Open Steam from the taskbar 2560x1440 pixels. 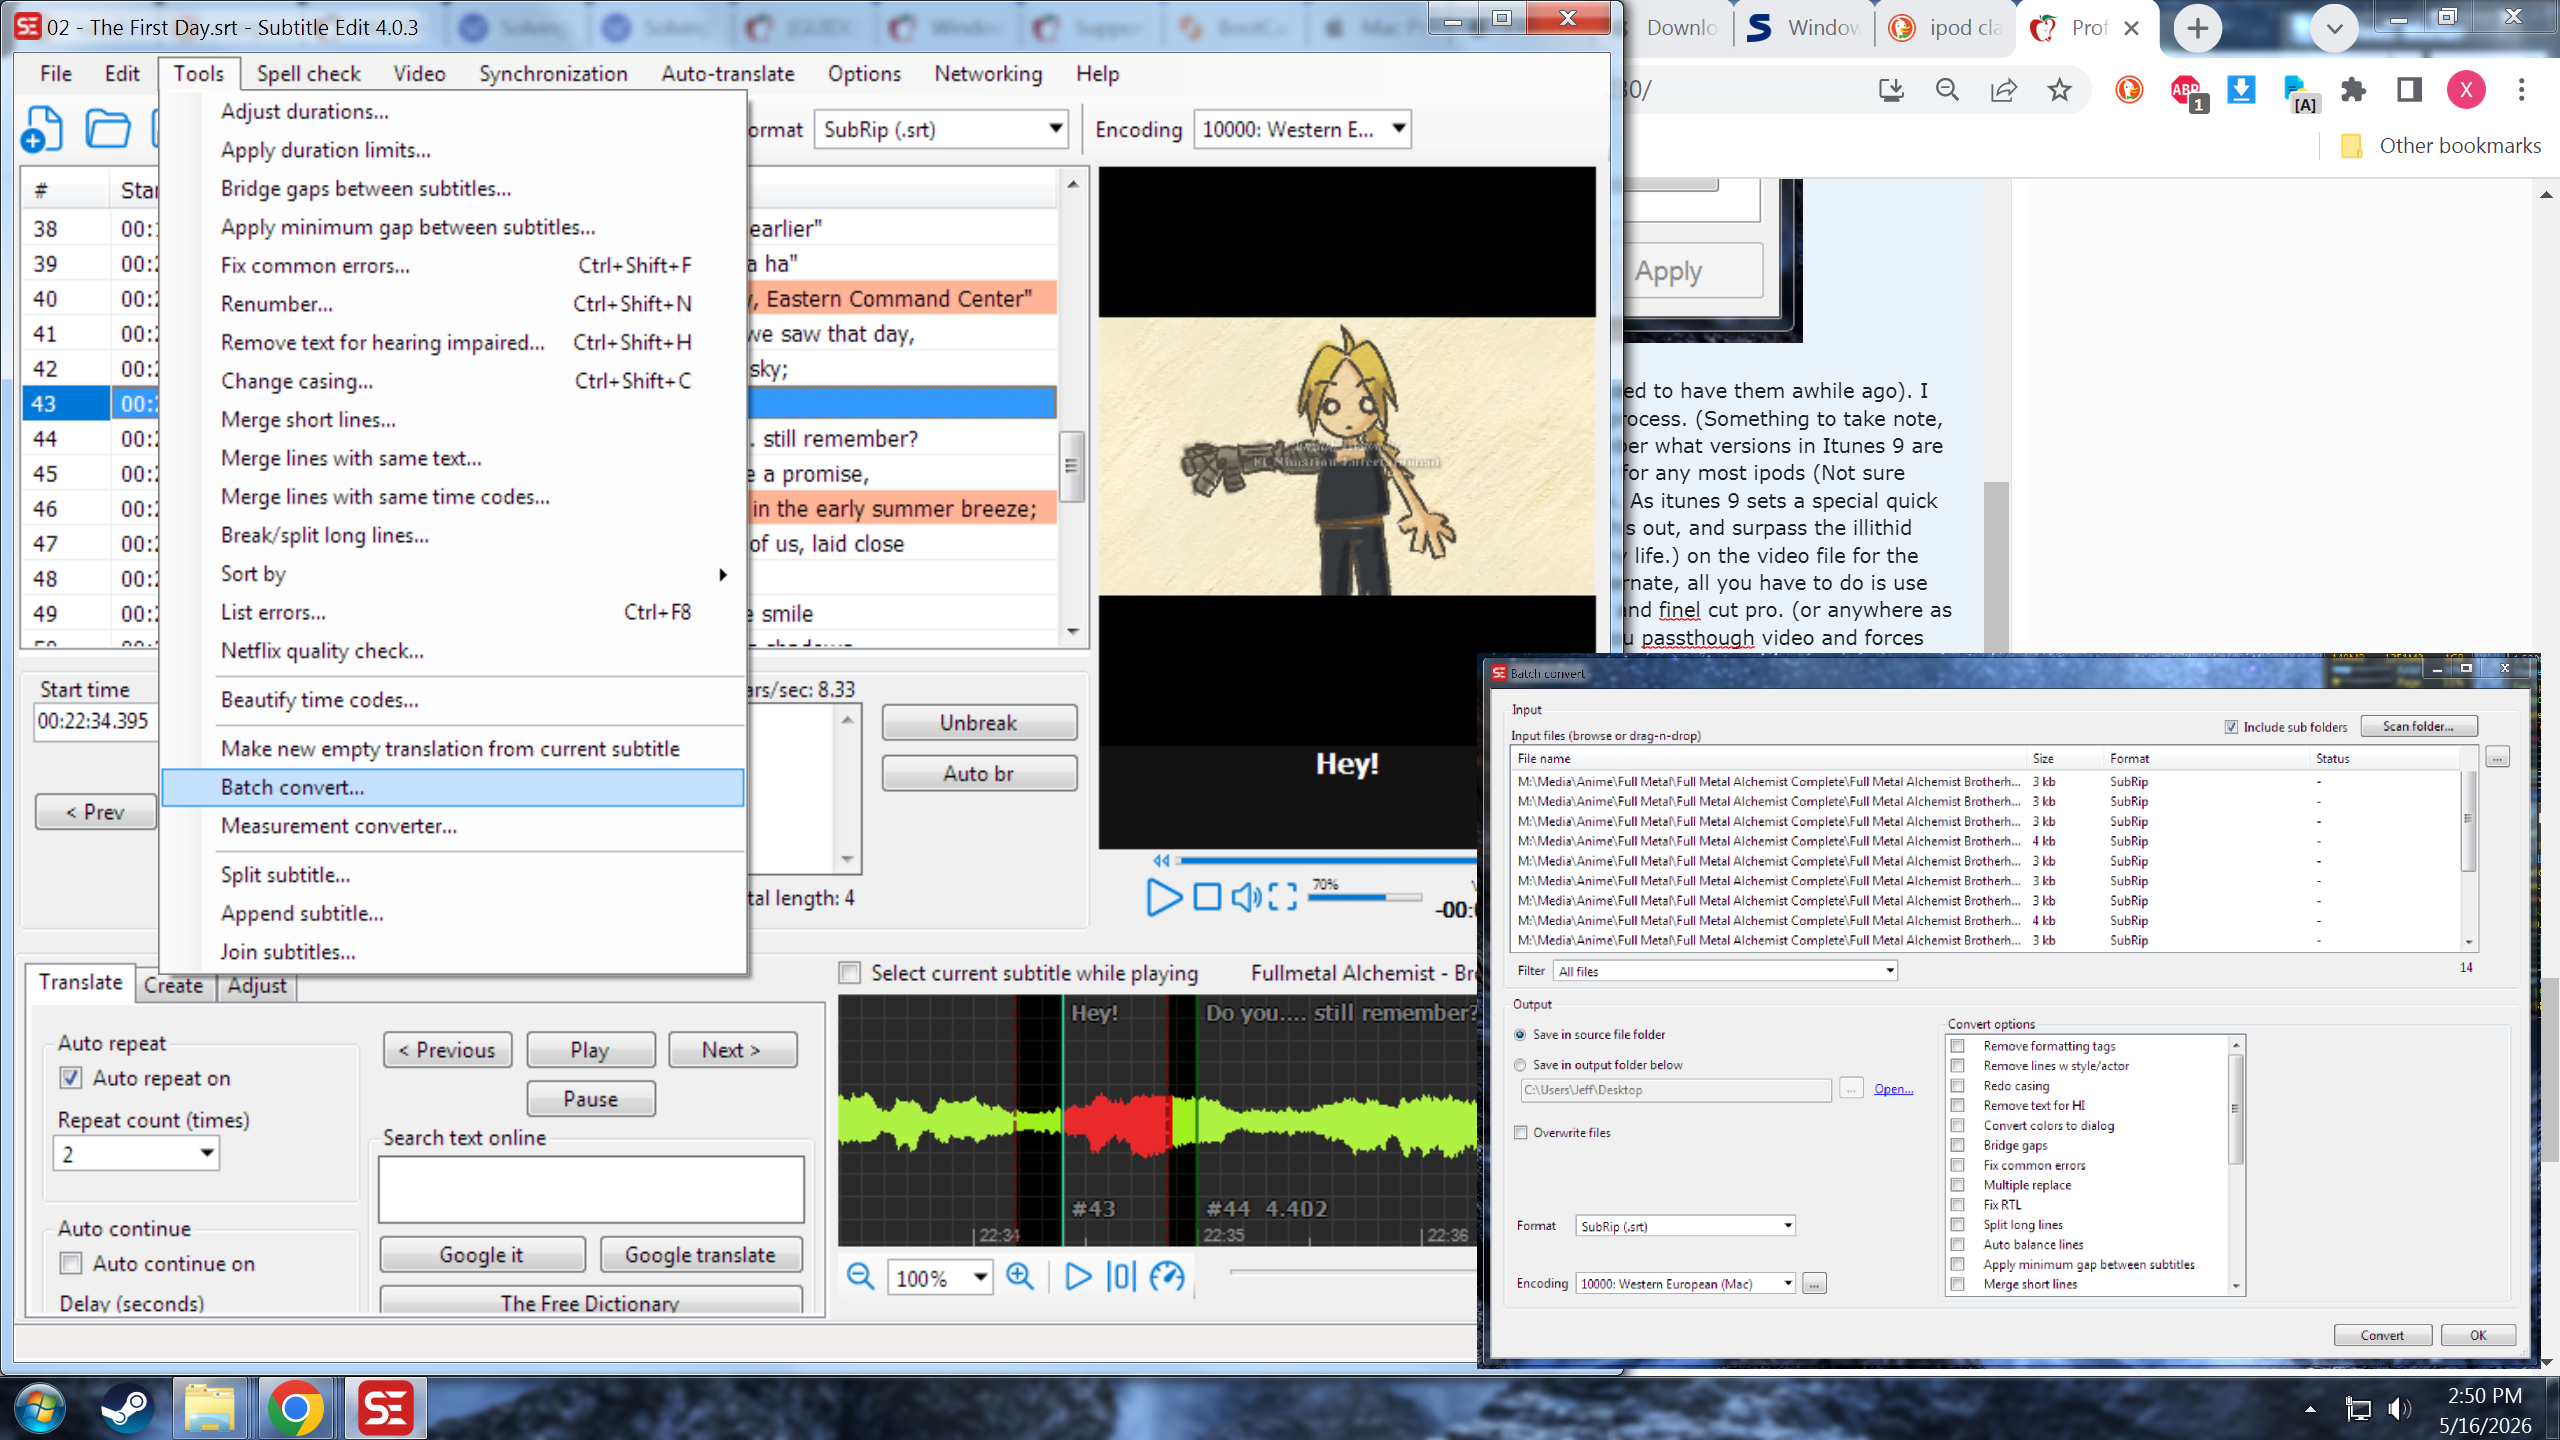click(126, 1408)
